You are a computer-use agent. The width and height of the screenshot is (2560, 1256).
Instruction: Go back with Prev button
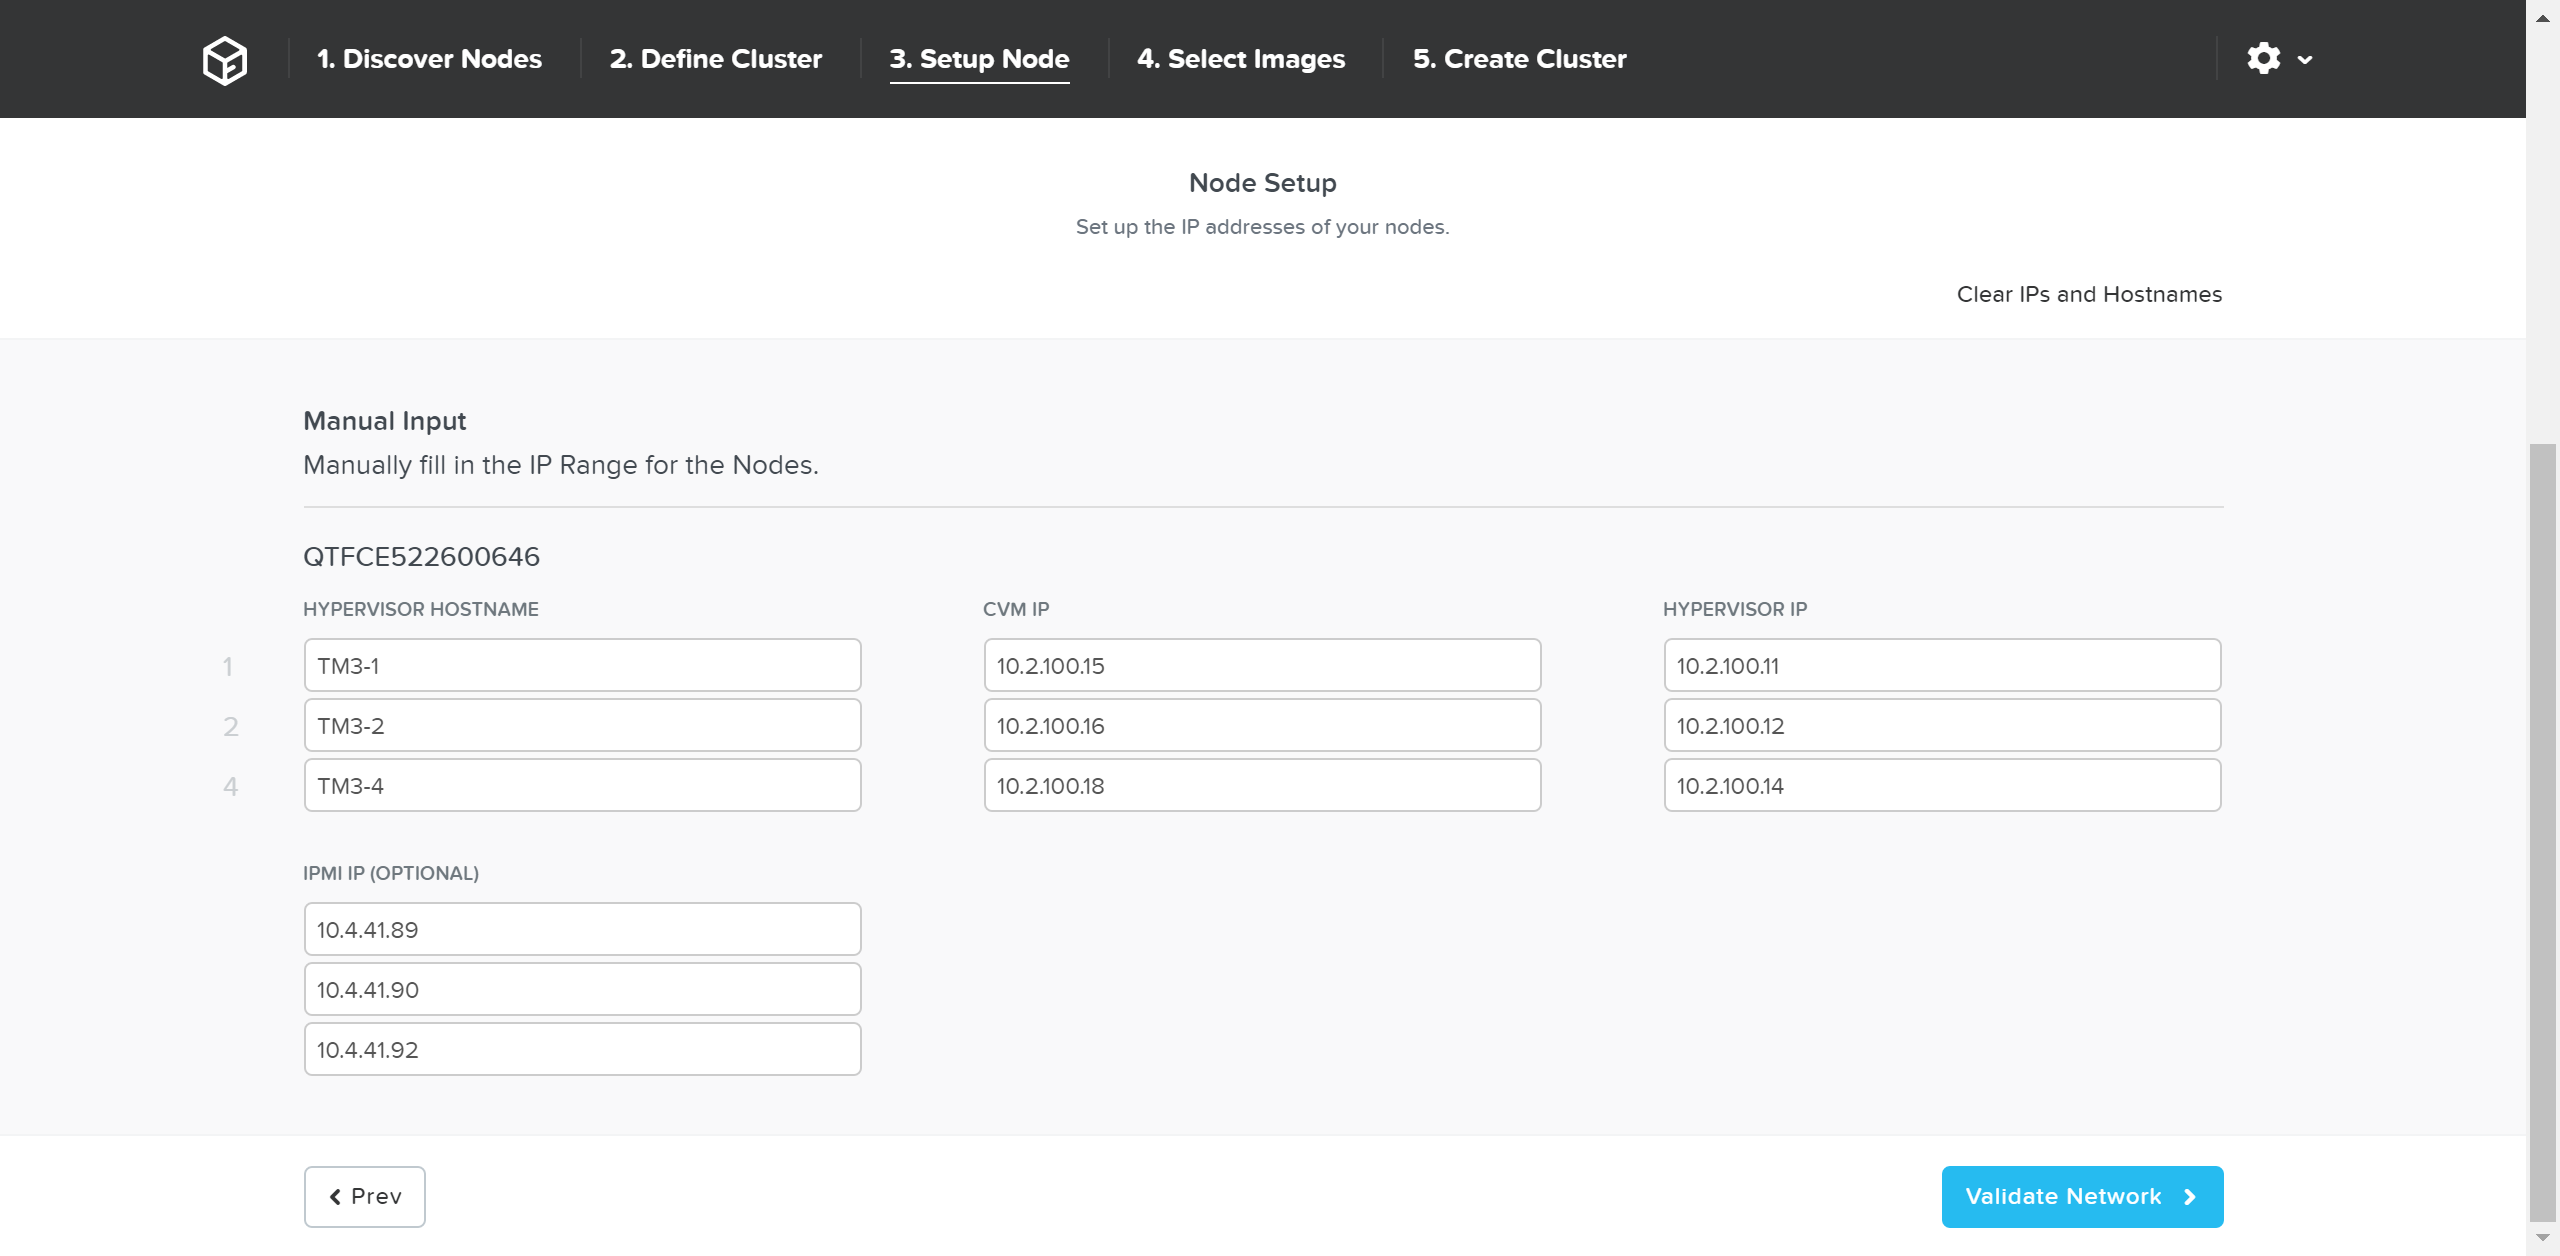tap(365, 1196)
